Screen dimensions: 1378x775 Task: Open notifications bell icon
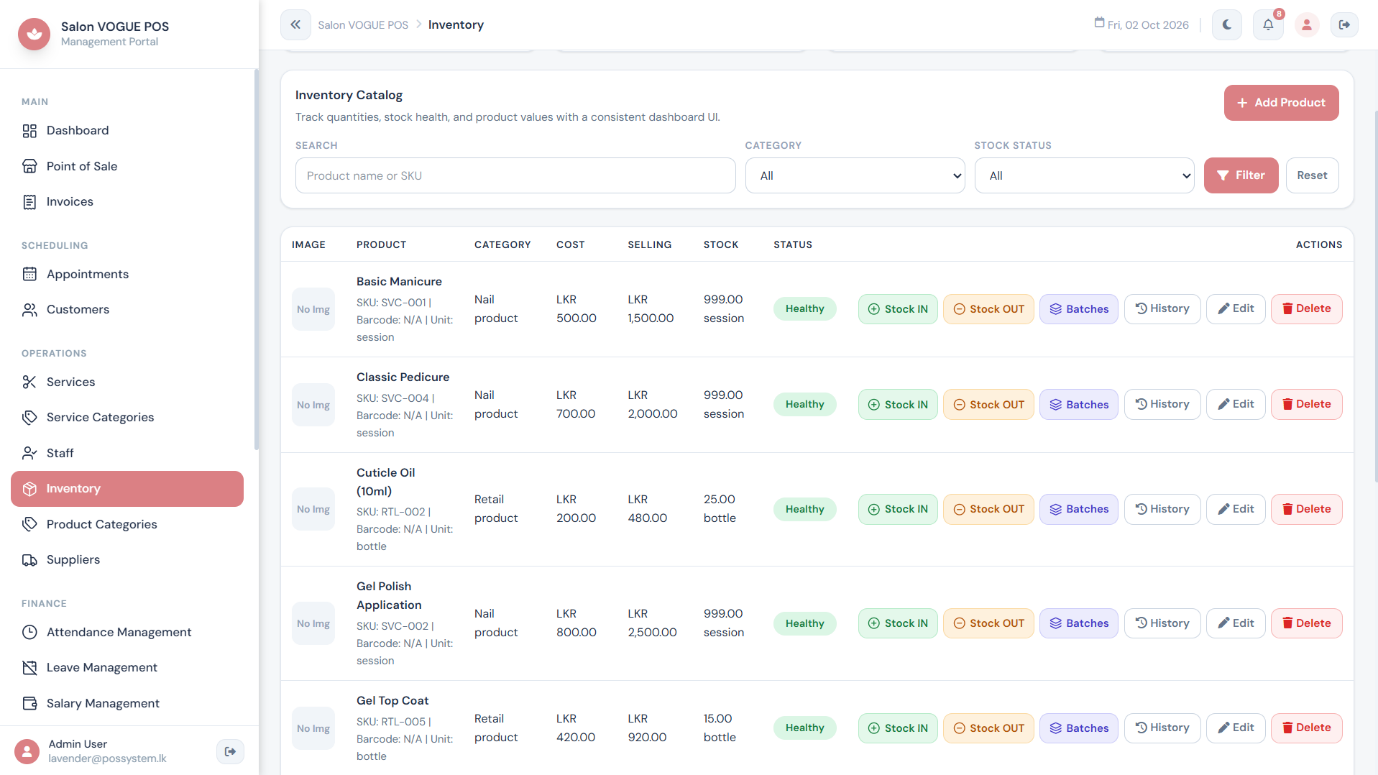click(1268, 25)
